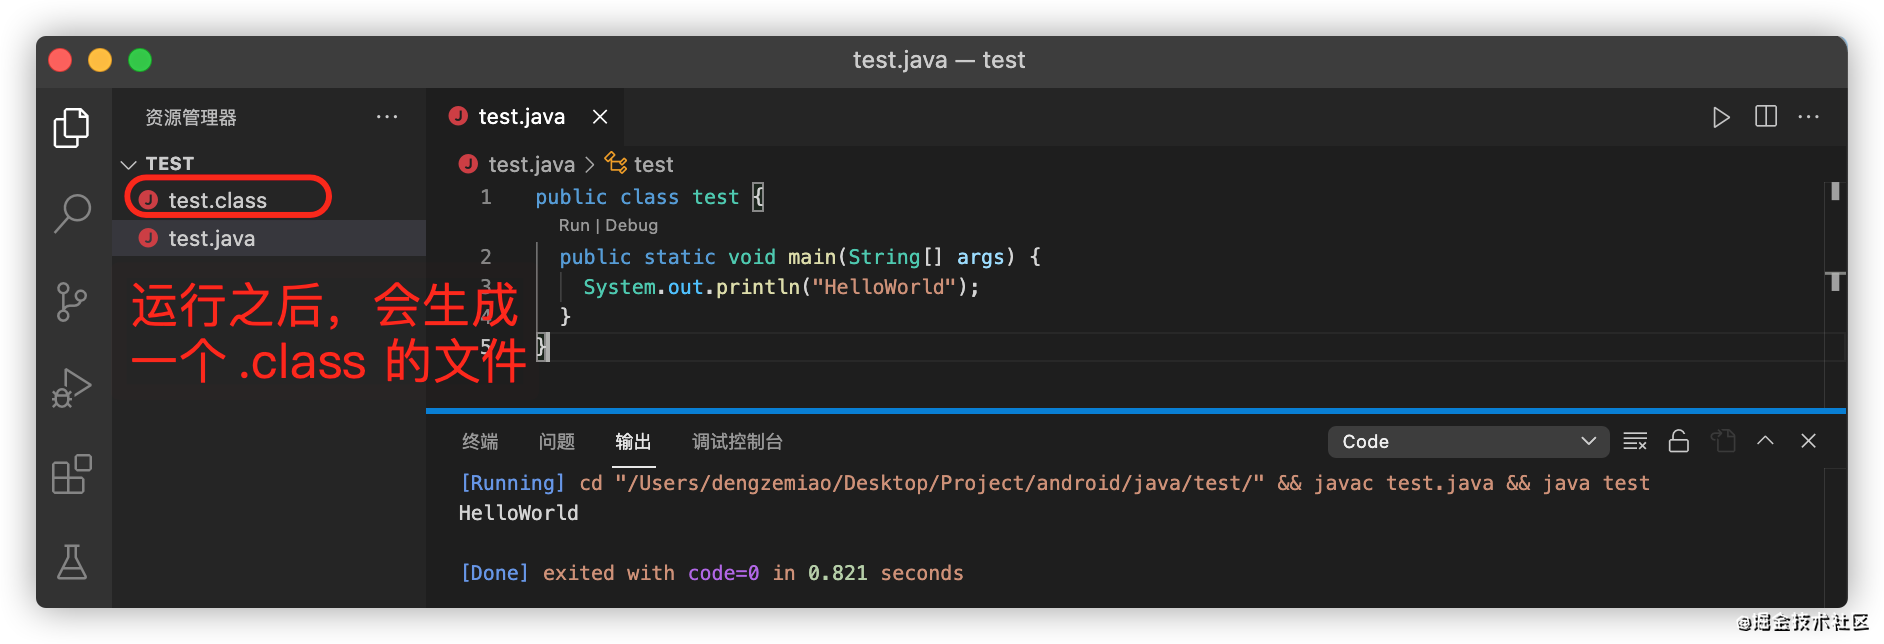Switch to the 调试控制台 tab
The height and width of the screenshot is (644, 1884).
pos(737,441)
